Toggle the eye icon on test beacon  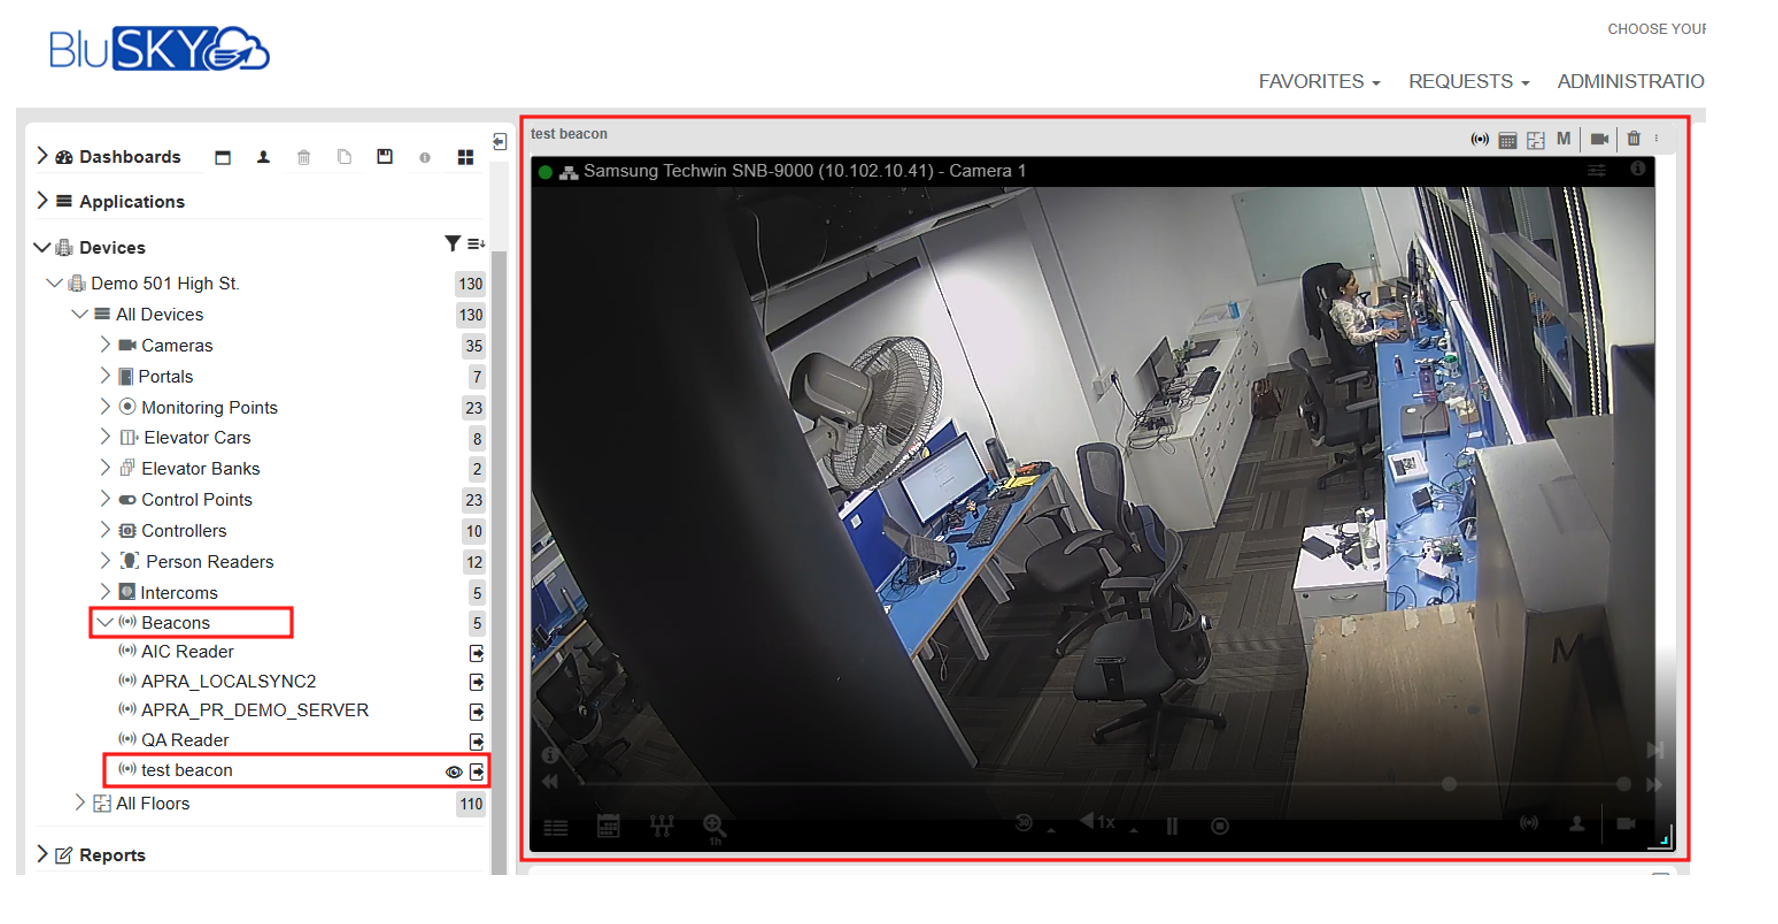coord(453,772)
